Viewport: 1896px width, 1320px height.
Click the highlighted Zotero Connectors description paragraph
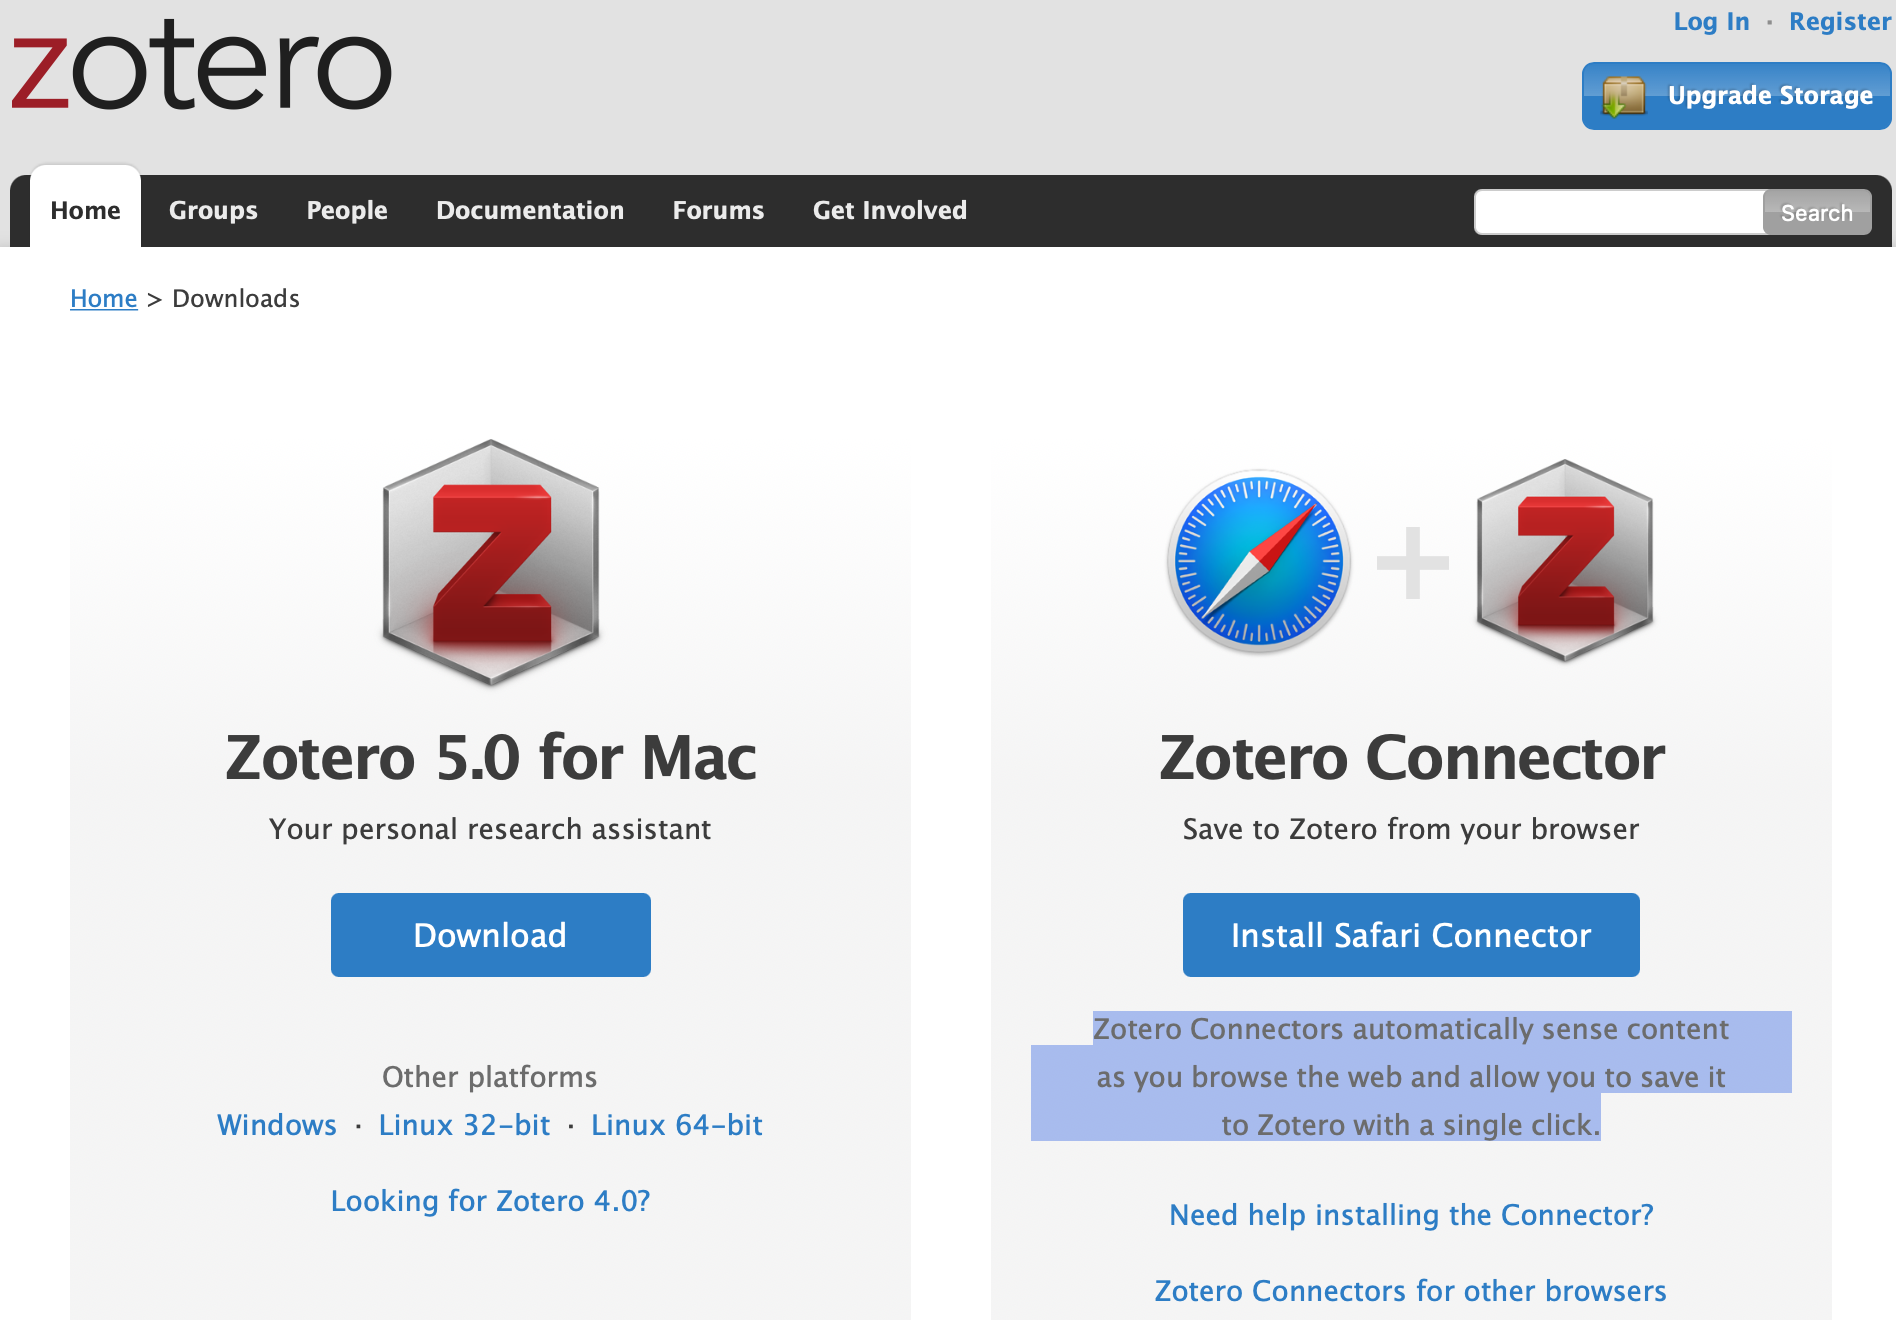point(1411,1077)
